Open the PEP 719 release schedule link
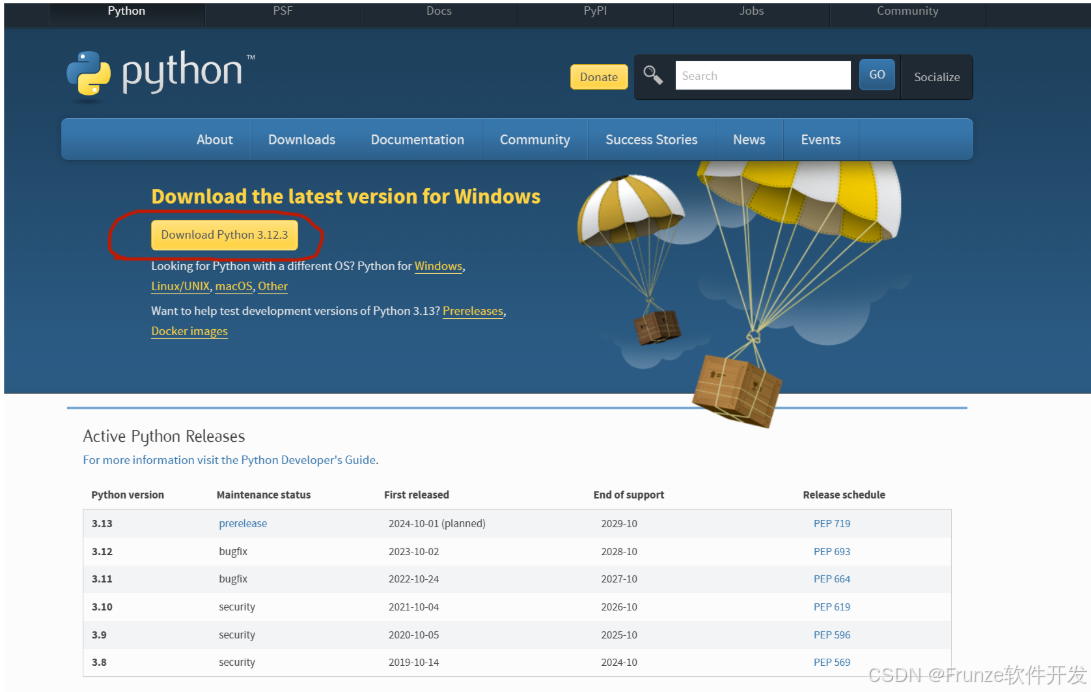1091x692 pixels. [832, 524]
